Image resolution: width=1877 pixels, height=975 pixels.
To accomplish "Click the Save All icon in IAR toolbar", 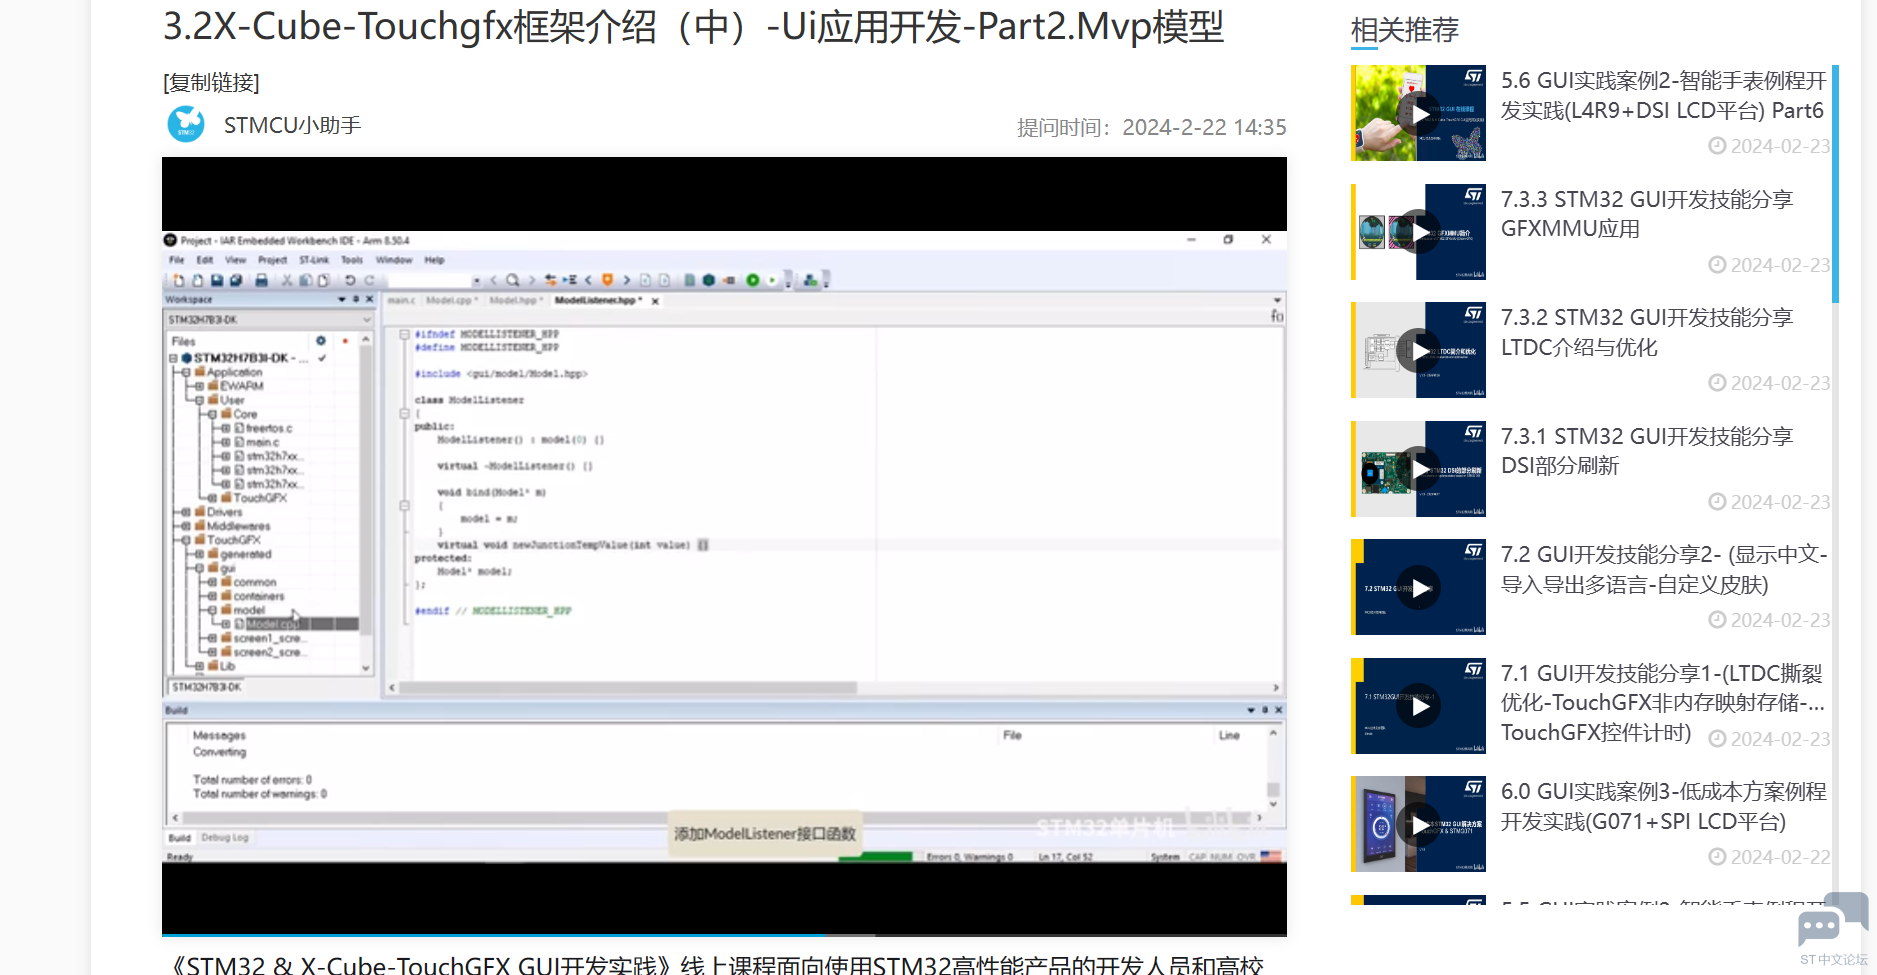I will point(235,281).
